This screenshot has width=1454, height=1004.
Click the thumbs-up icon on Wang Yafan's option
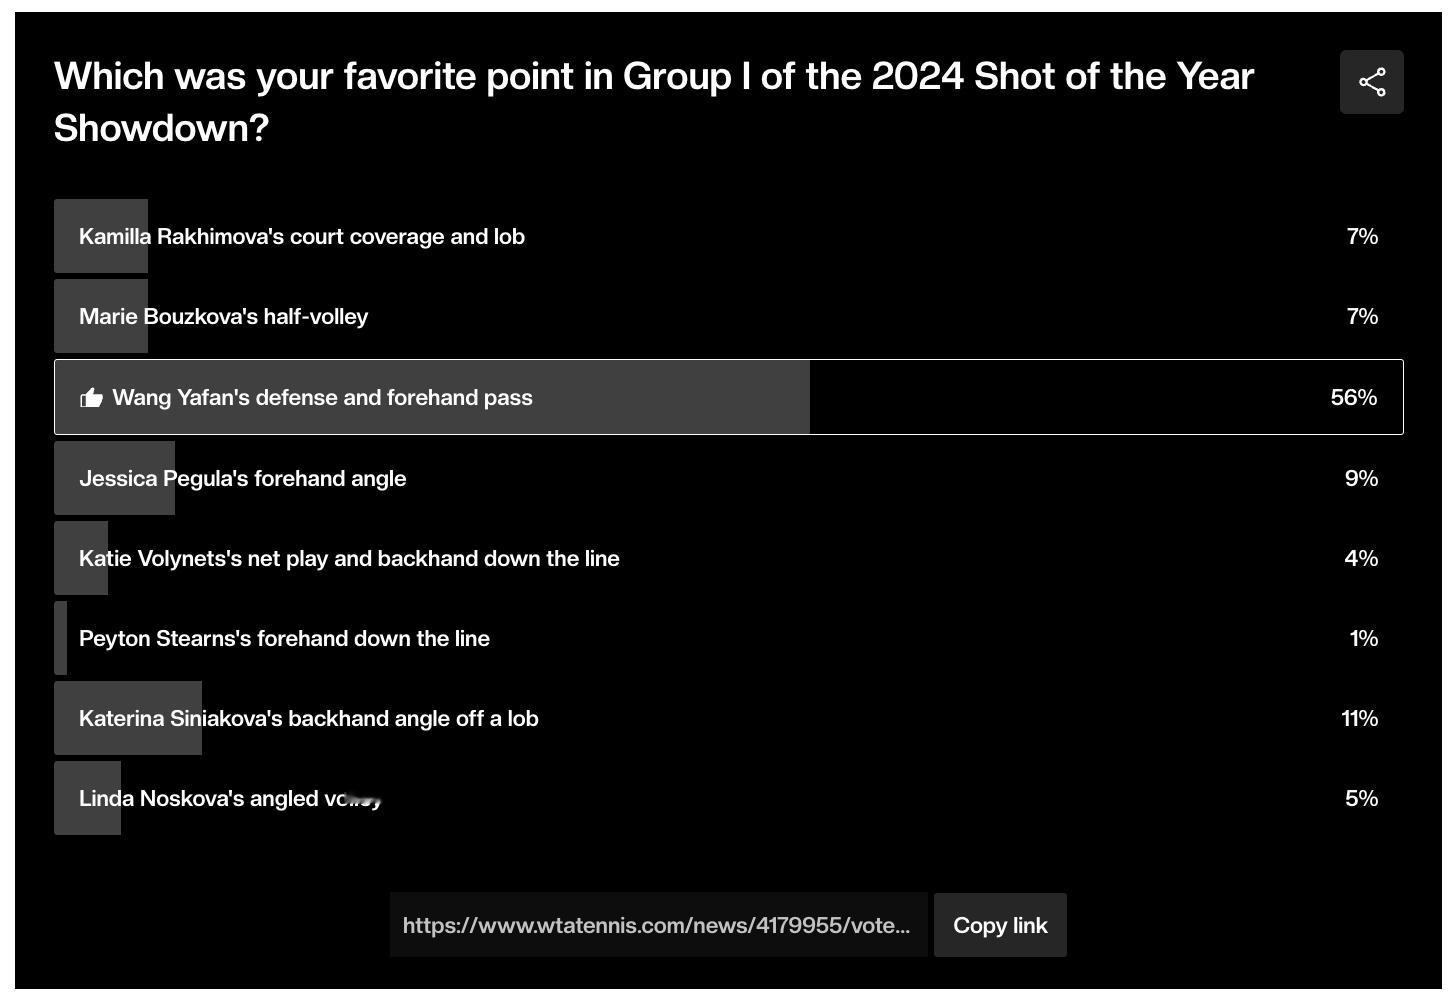(x=91, y=397)
